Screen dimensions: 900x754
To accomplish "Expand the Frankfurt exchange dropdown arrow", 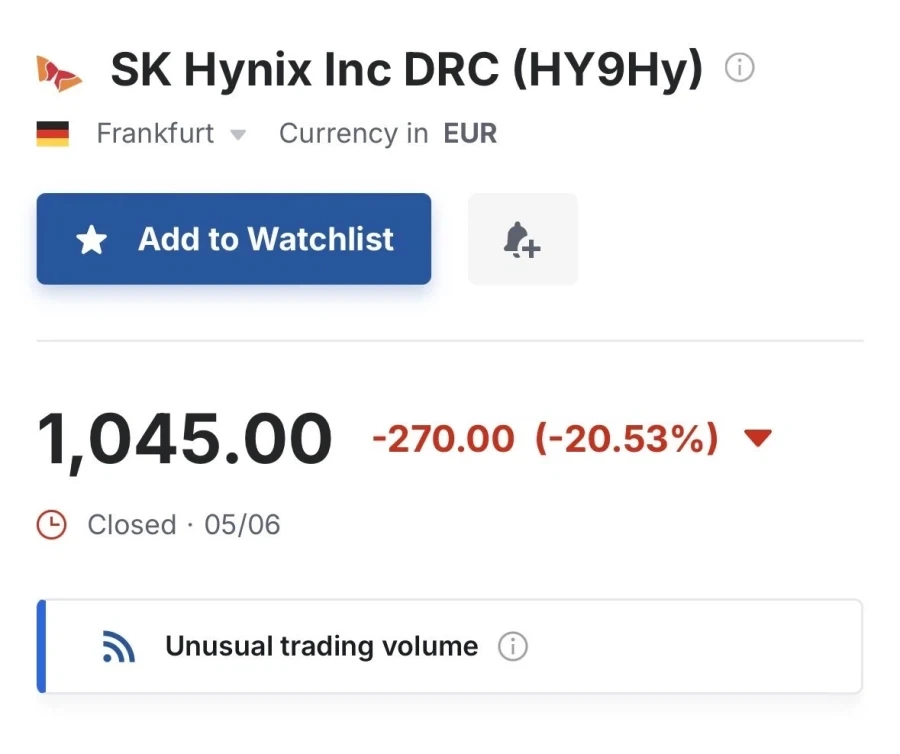I will [x=238, y=135].
